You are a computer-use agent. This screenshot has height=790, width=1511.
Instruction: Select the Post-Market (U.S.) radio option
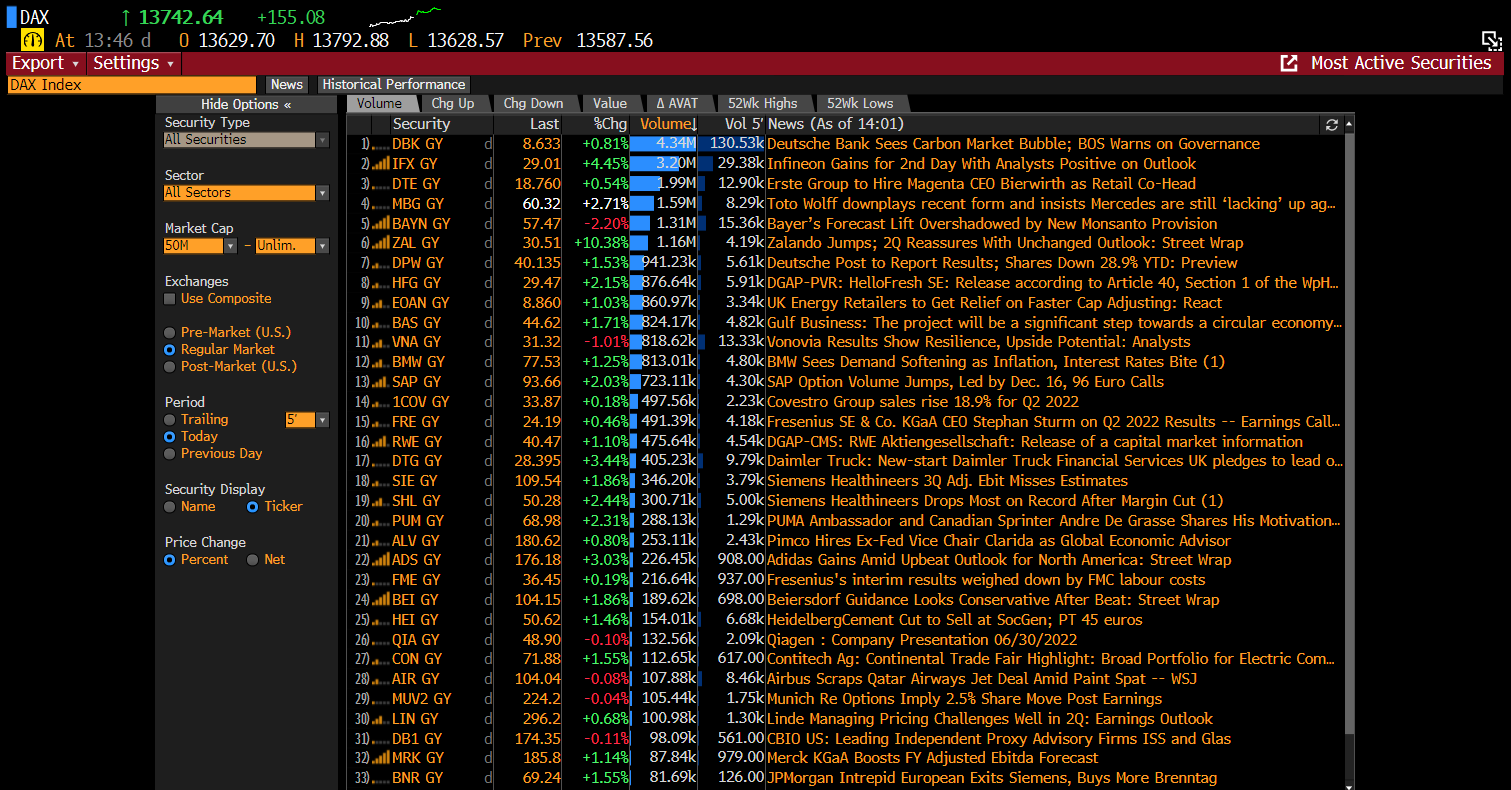tap(170, 367)
